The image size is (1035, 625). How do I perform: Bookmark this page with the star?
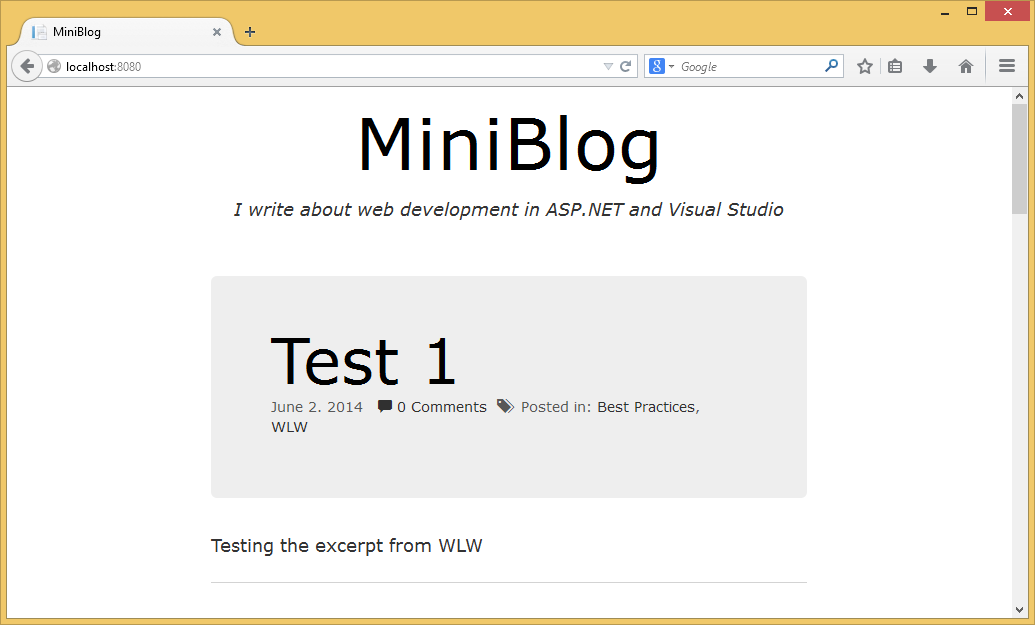[864, 65]
